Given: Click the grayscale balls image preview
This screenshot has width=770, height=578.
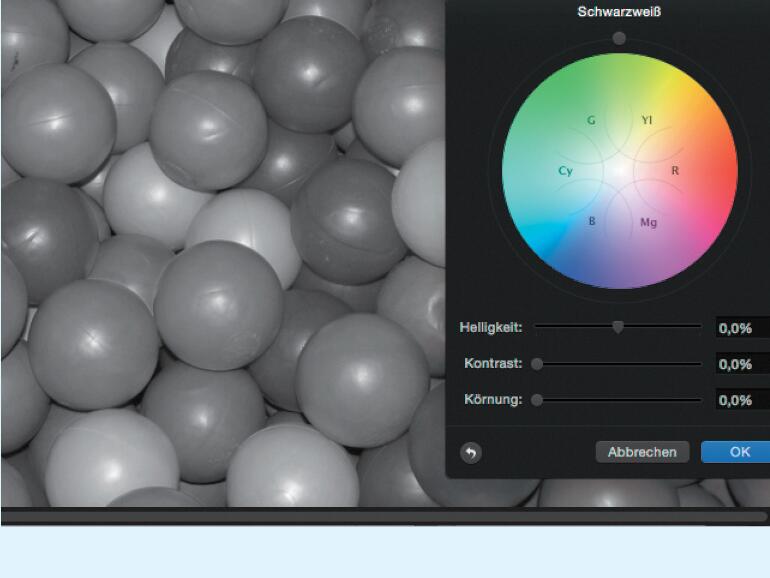Looking at the screenshot, I should 220,260.
